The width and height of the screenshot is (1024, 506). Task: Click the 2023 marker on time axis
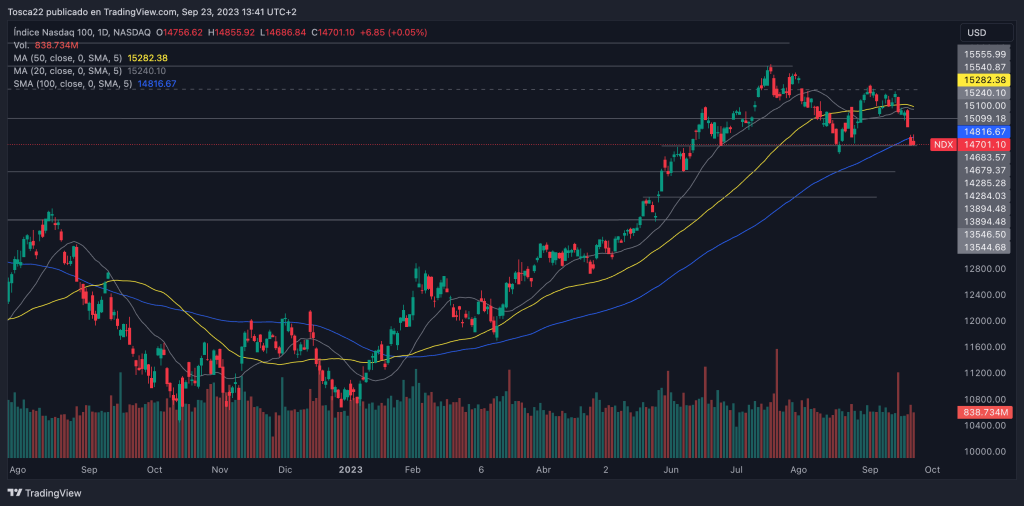click(351, 468)
